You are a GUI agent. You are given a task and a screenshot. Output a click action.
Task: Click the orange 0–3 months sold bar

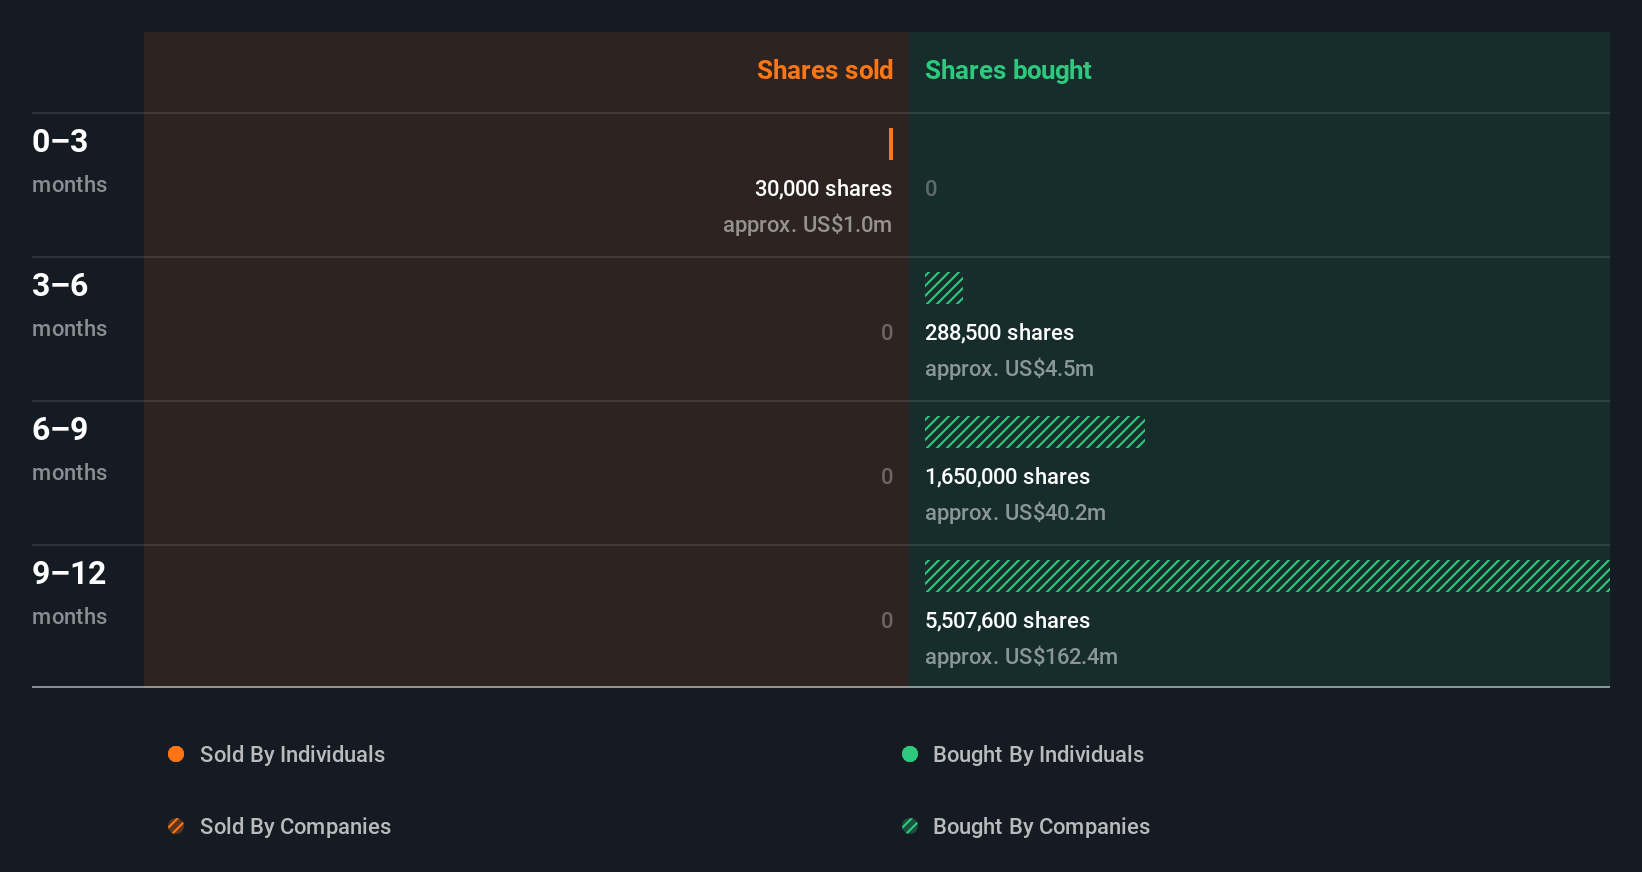click(x=890, y=144)
